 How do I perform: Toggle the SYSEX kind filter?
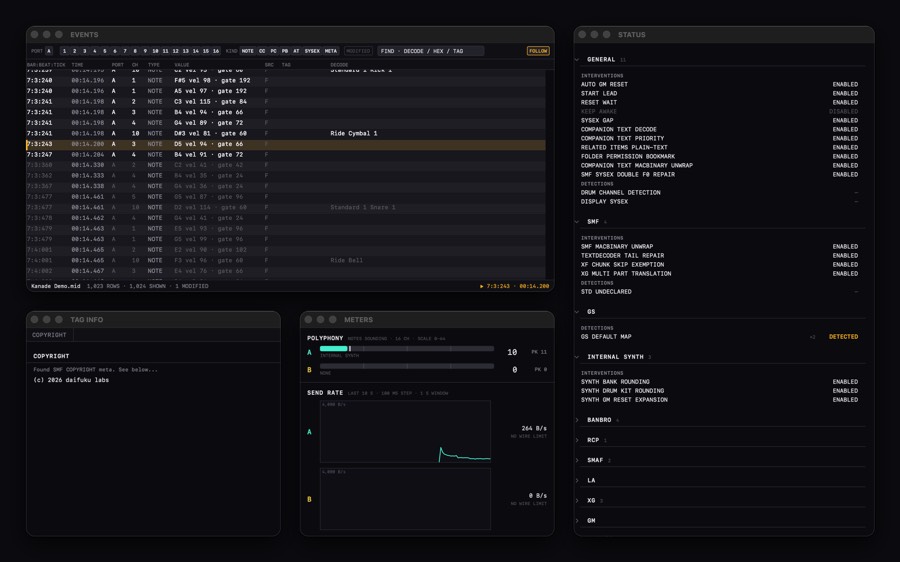pyautogui.click(x=312, y=51)
